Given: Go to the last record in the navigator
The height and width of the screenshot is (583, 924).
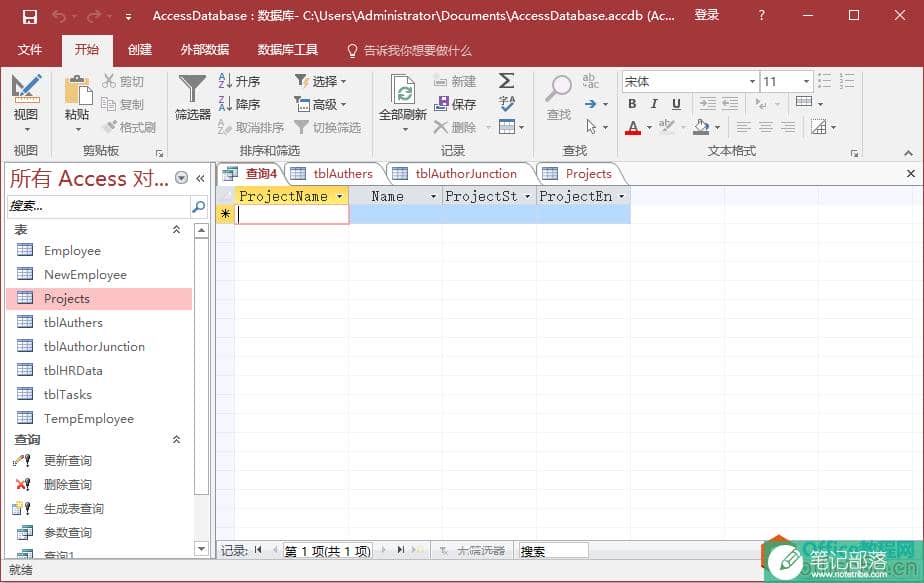Looking at the screenshot, I should point(401,550).
